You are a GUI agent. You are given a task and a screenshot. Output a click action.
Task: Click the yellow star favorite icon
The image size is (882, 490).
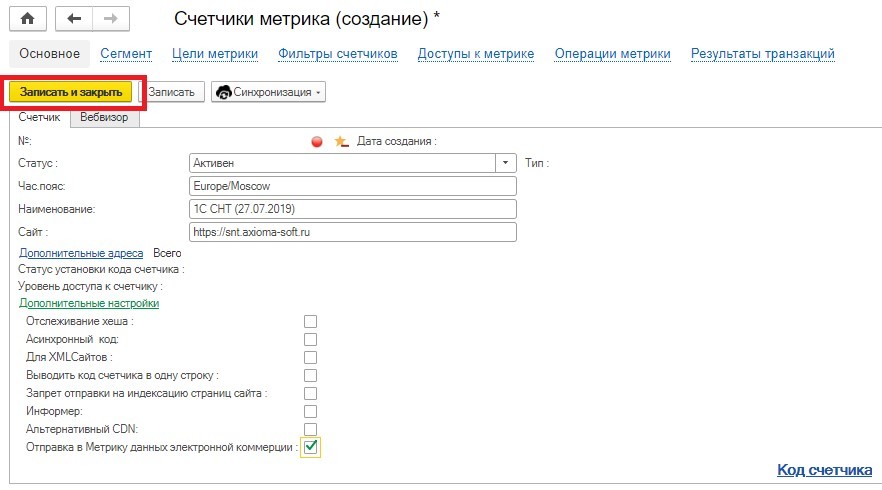(341, 142)
